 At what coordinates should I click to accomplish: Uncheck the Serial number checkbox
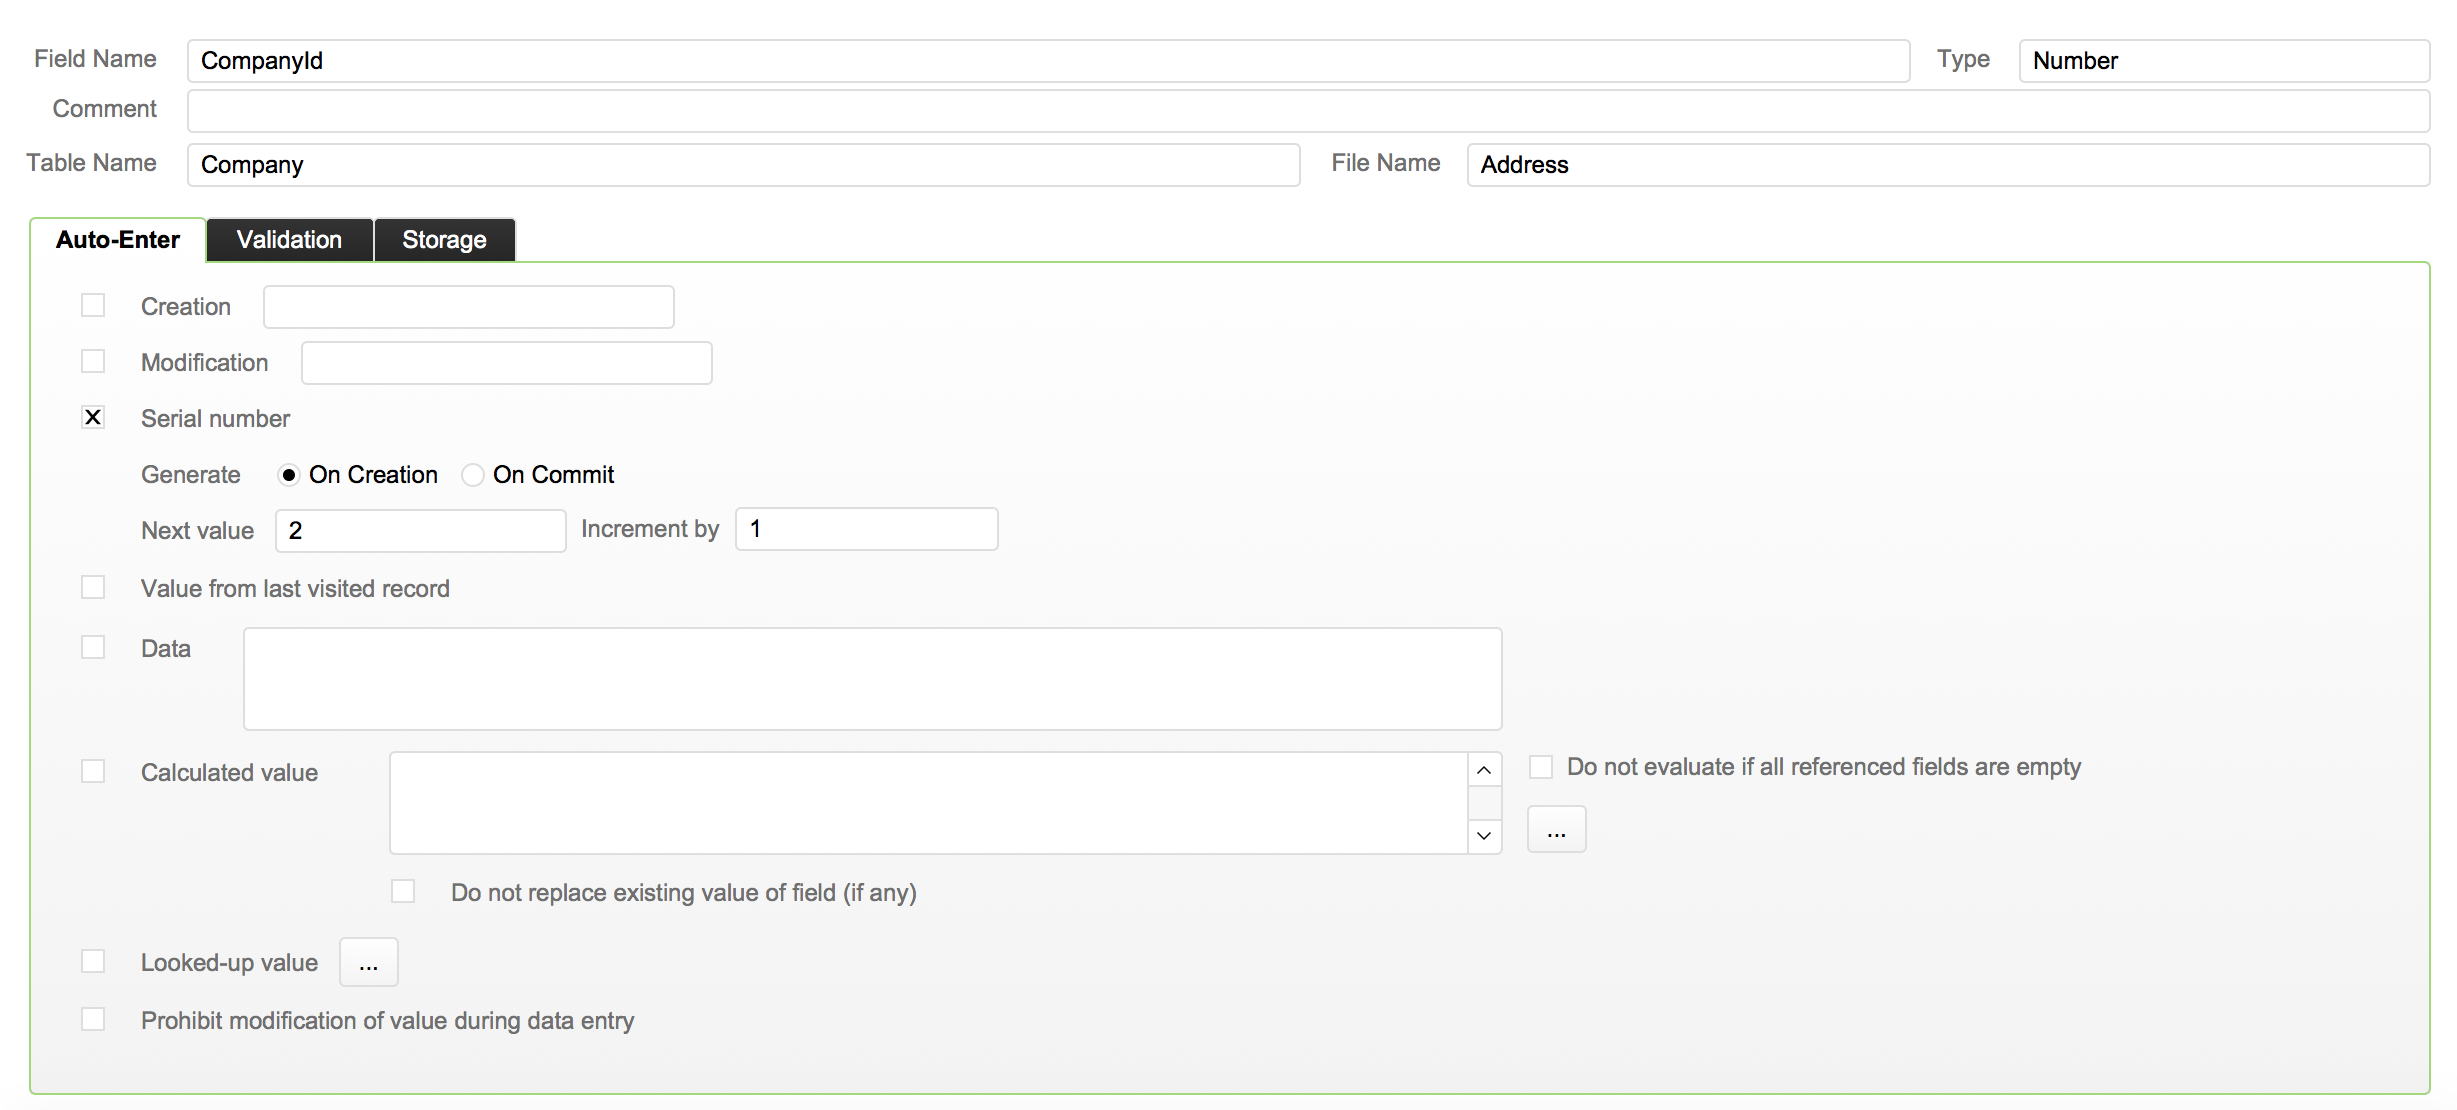pos(93,418)
